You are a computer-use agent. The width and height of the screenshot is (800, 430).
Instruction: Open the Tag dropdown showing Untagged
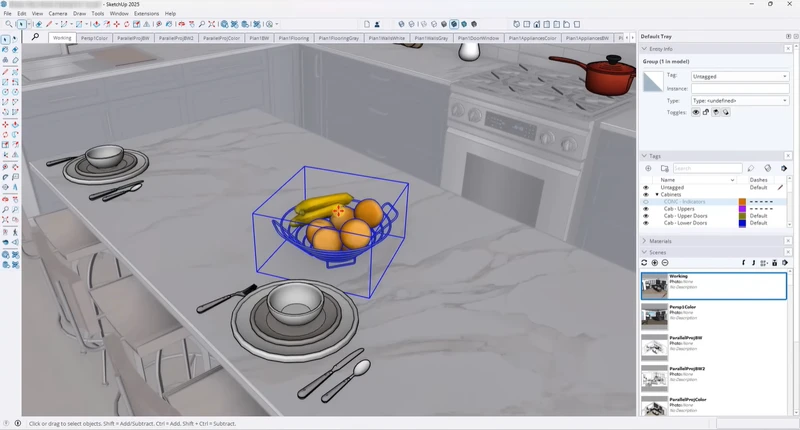tap(739, 76)
